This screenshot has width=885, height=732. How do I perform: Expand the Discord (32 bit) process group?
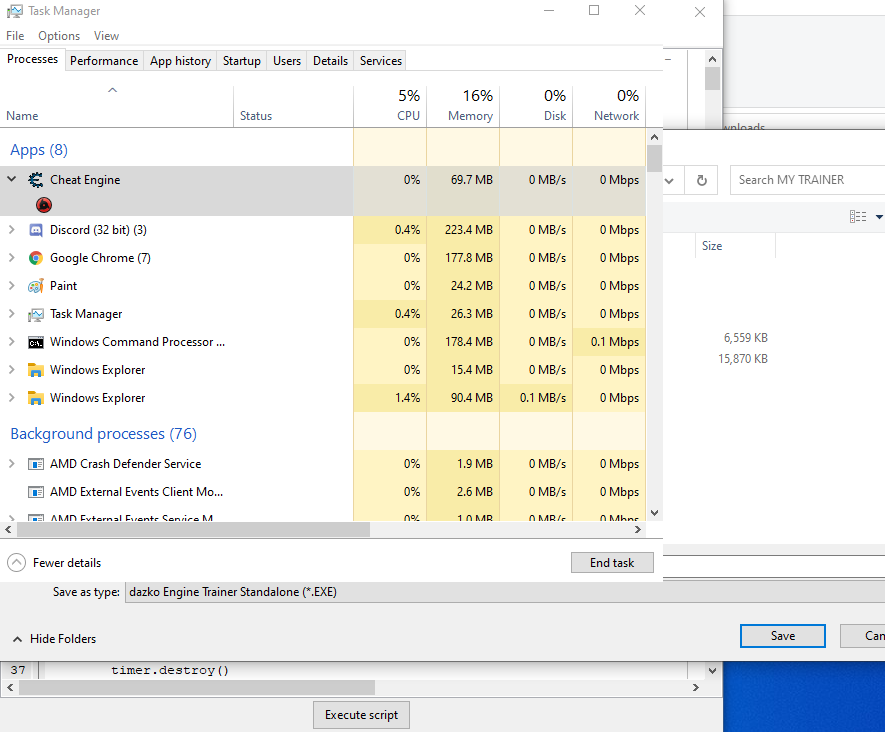click(x=12, y=230)
